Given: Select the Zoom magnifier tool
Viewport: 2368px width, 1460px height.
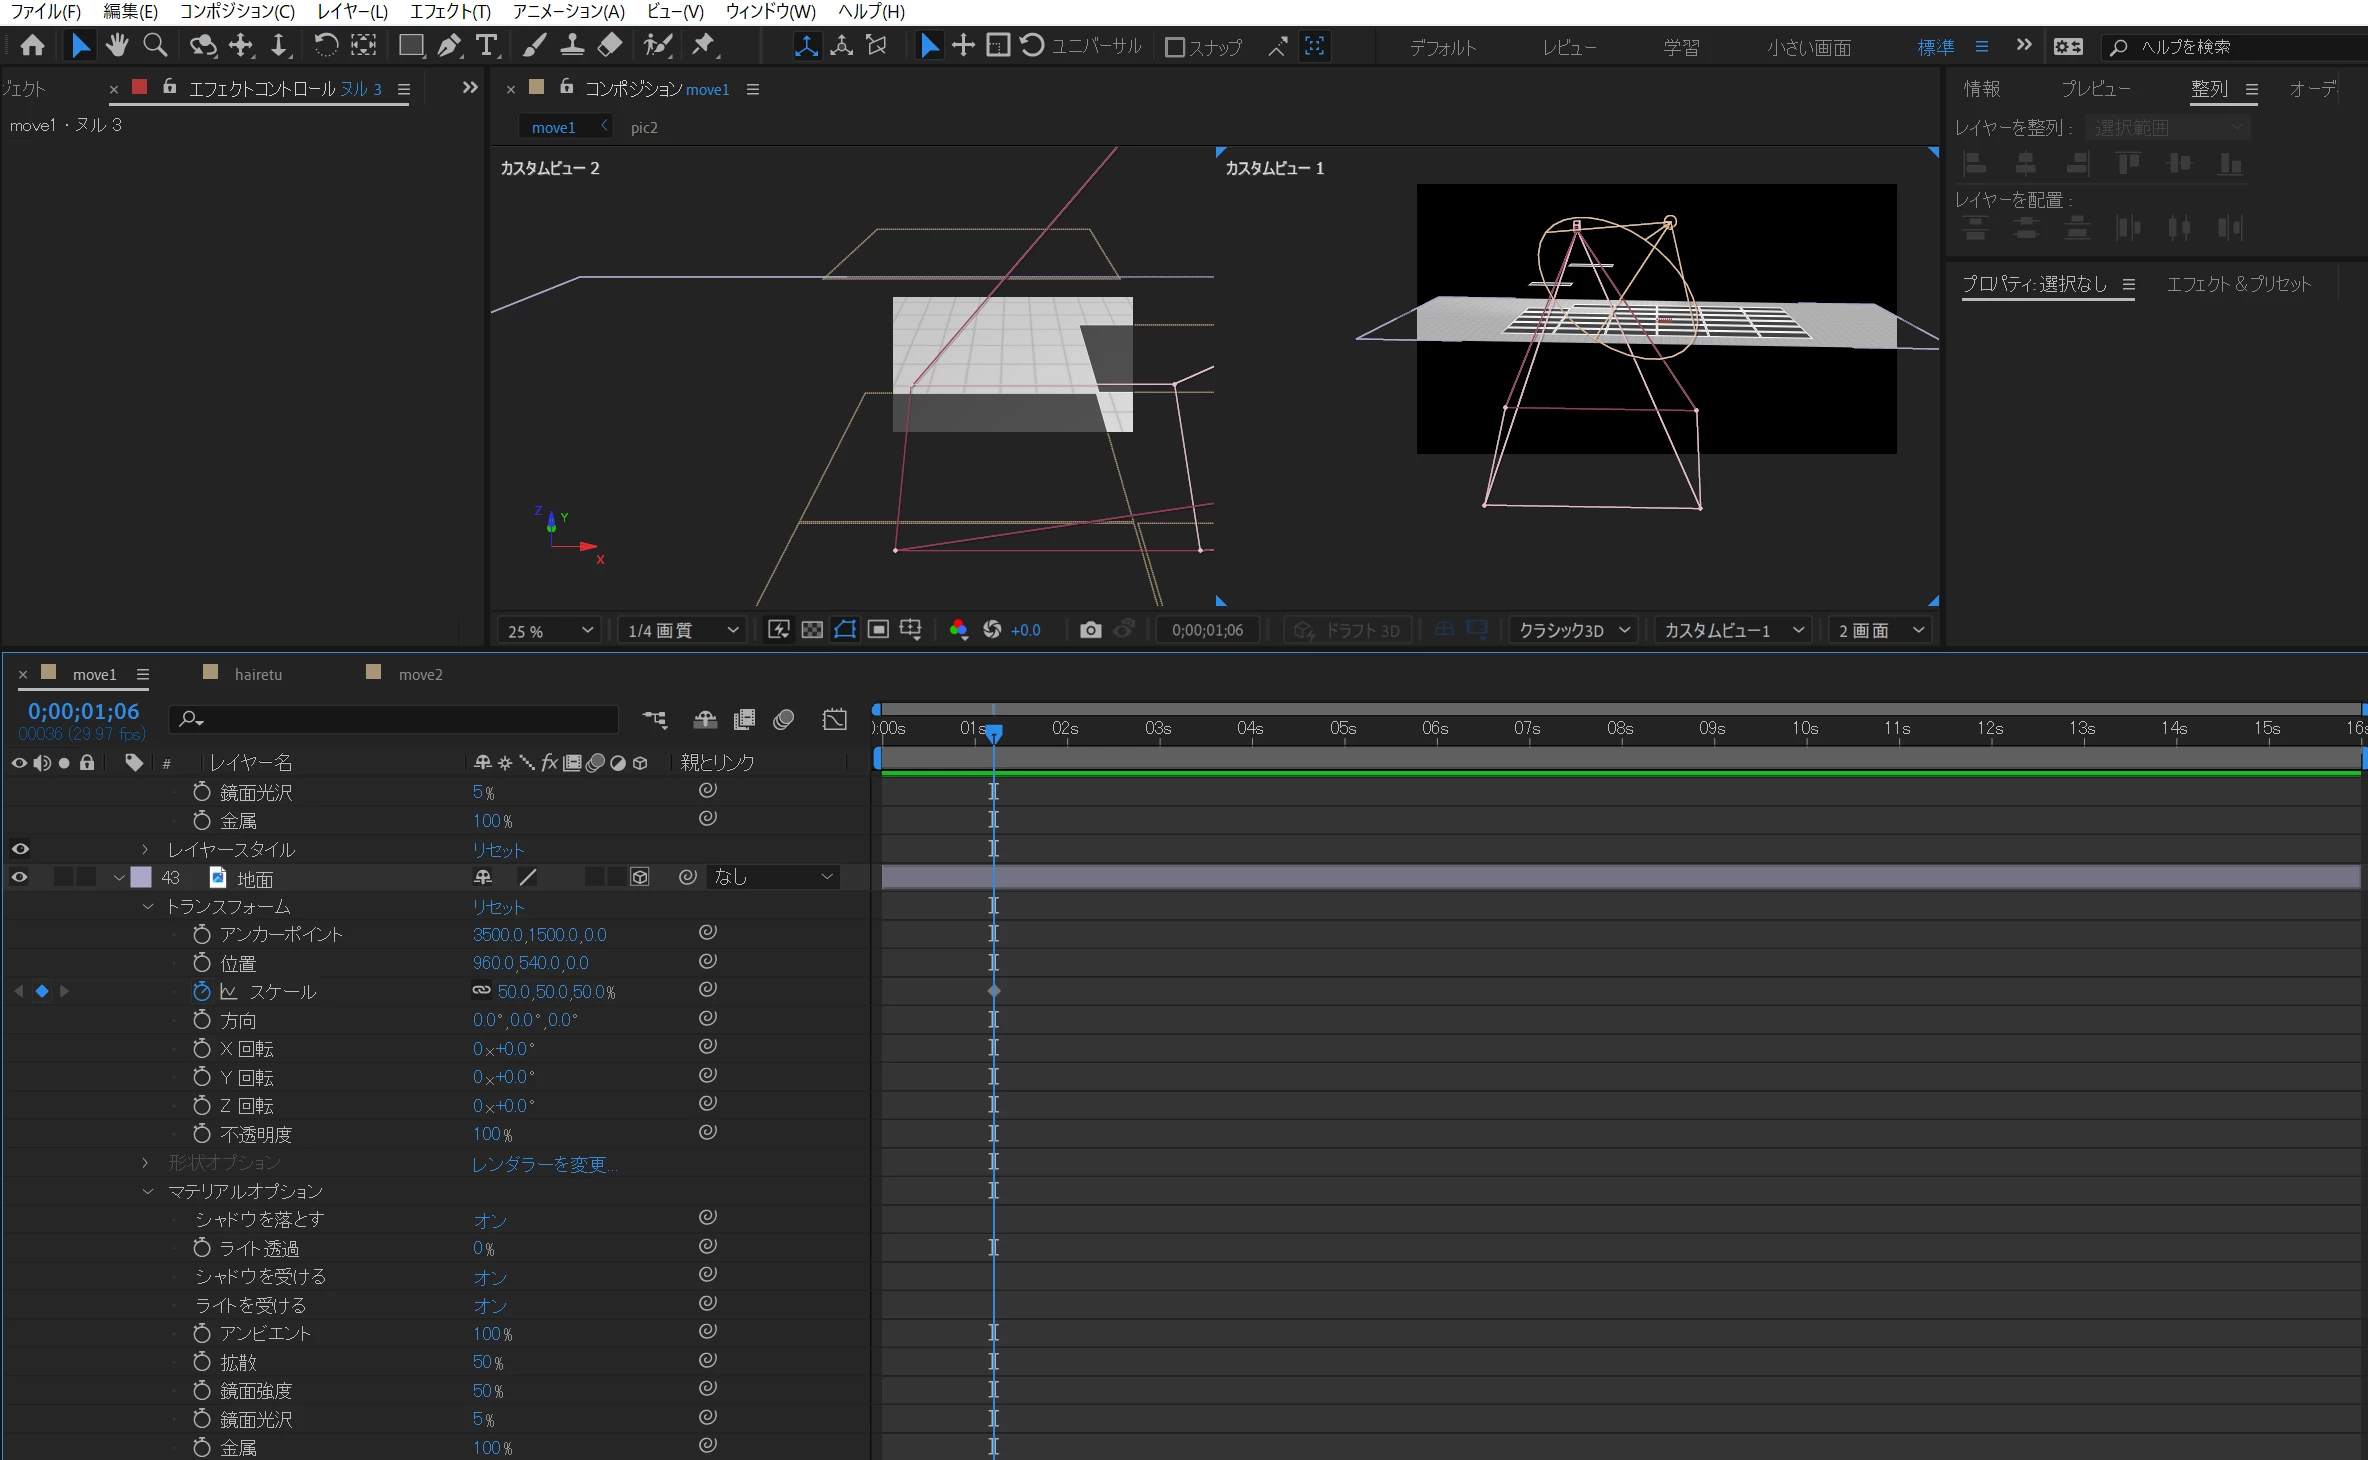Looking at the screenshot, I should (x=155, y=45).
